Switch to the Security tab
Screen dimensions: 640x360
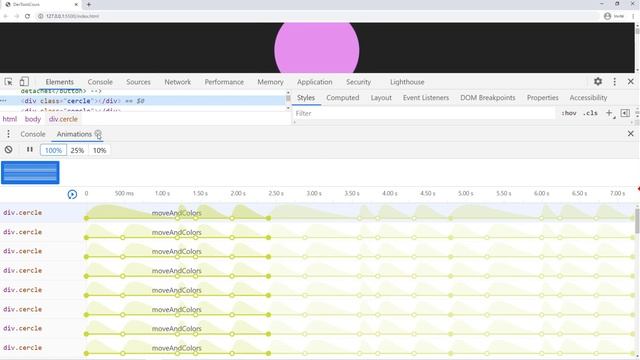[358, 82]
